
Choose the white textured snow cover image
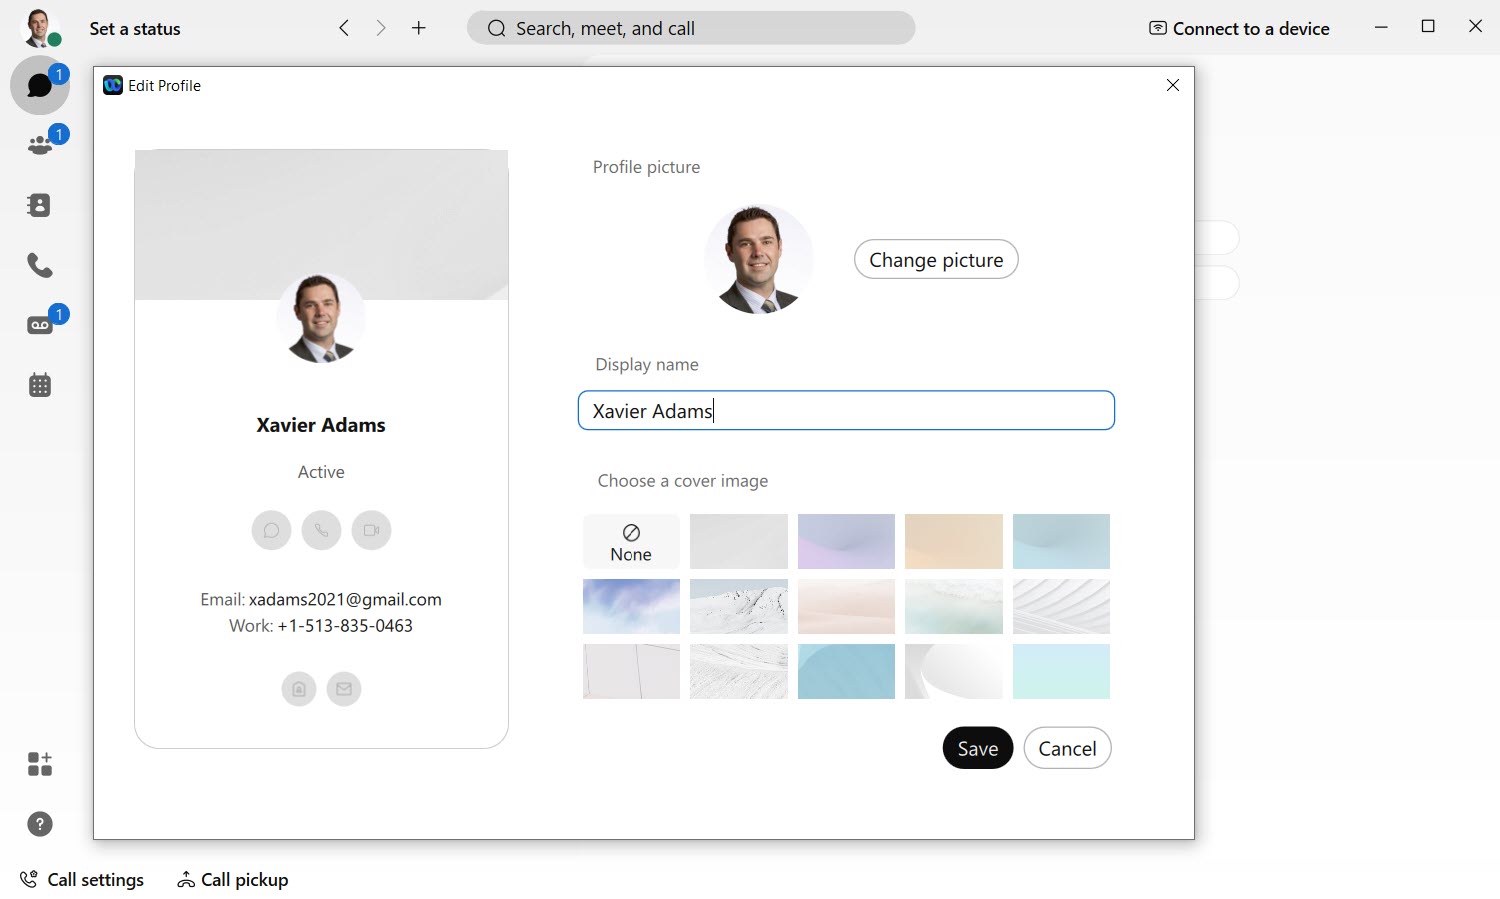tap(739, 671)
